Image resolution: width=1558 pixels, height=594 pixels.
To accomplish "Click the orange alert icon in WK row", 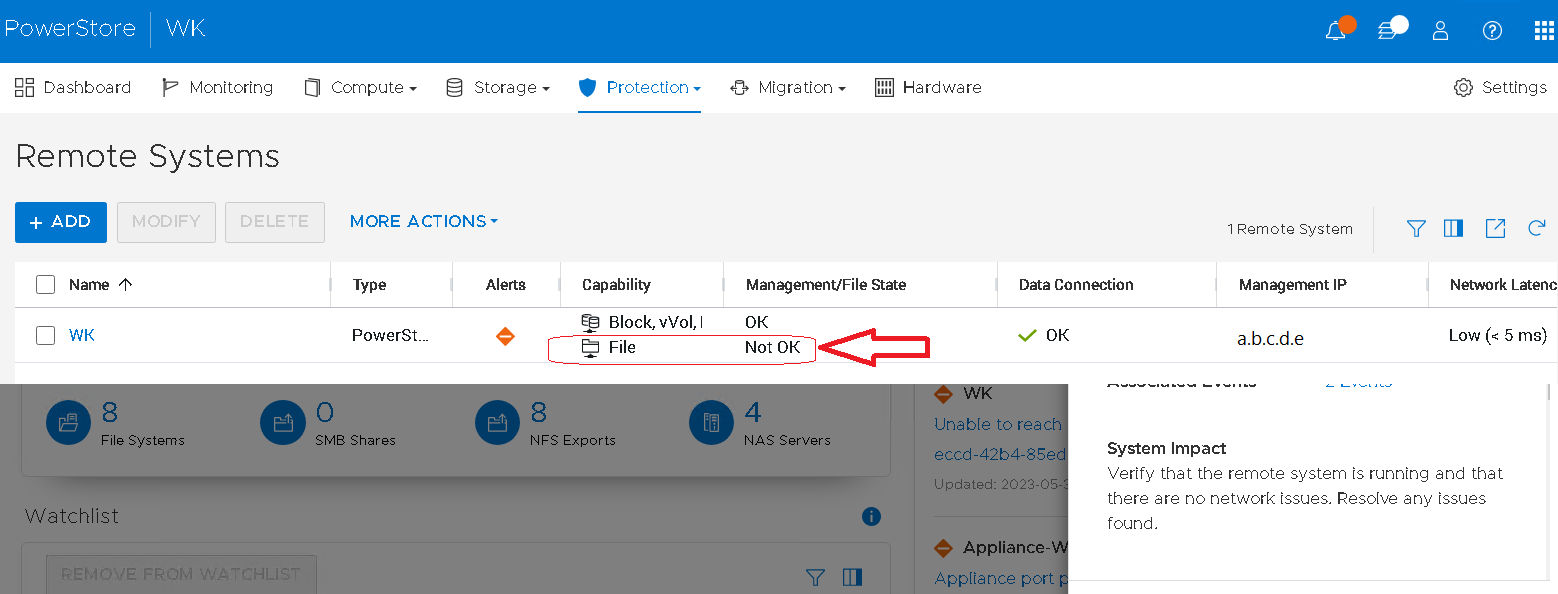I will click(x=505, y=335).
